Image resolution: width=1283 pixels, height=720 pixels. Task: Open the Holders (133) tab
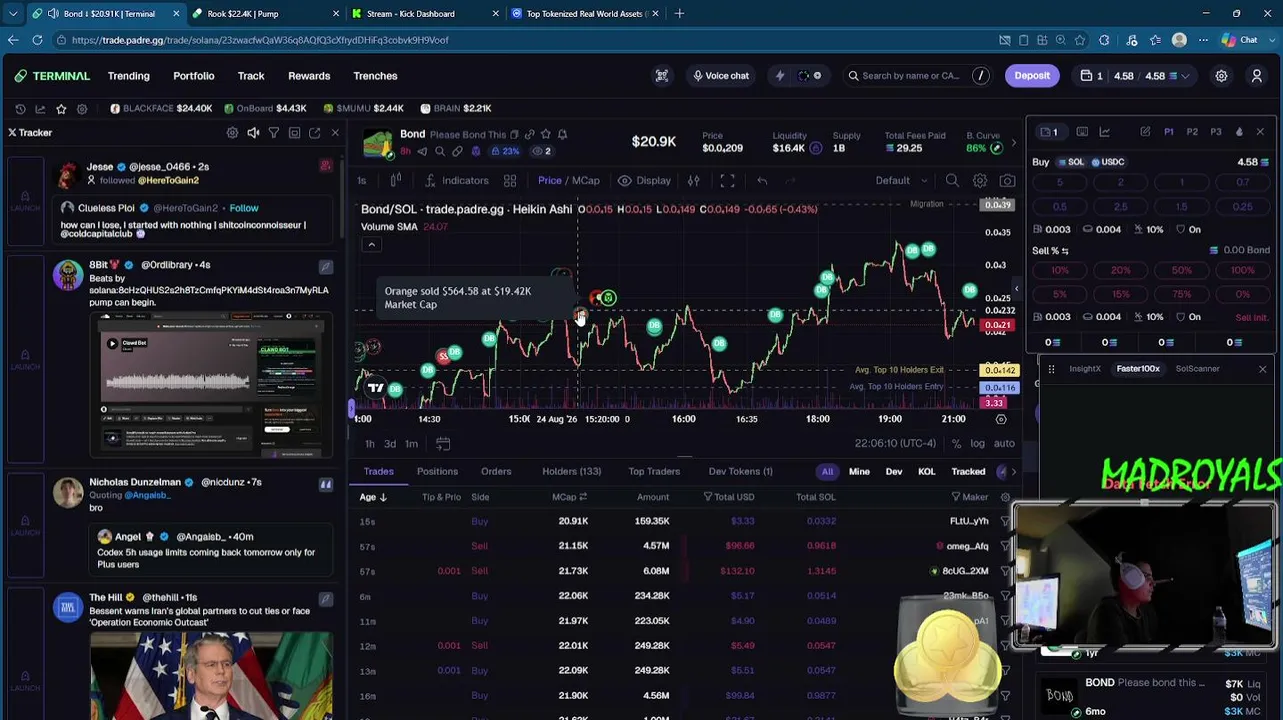click(571, 472)
